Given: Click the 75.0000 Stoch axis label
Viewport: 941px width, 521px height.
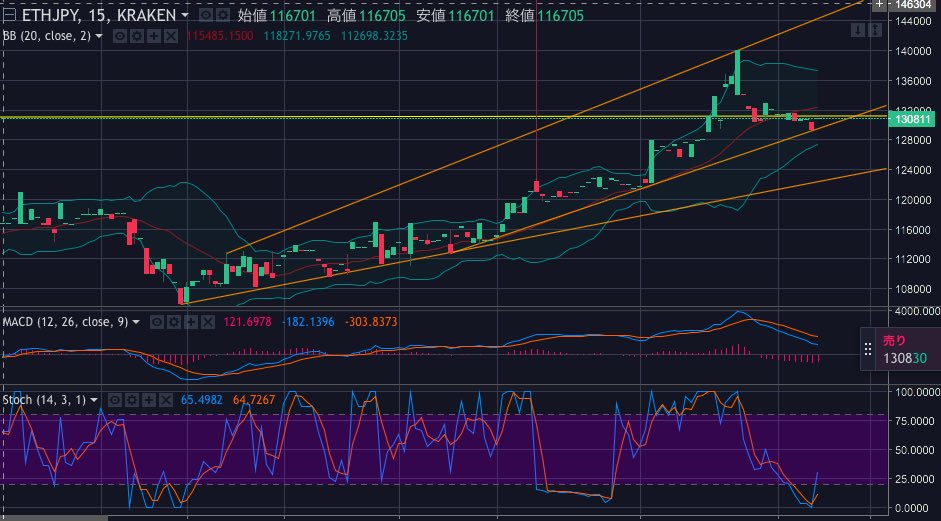Looking at the screenshot, I should (x=915, y=421).
